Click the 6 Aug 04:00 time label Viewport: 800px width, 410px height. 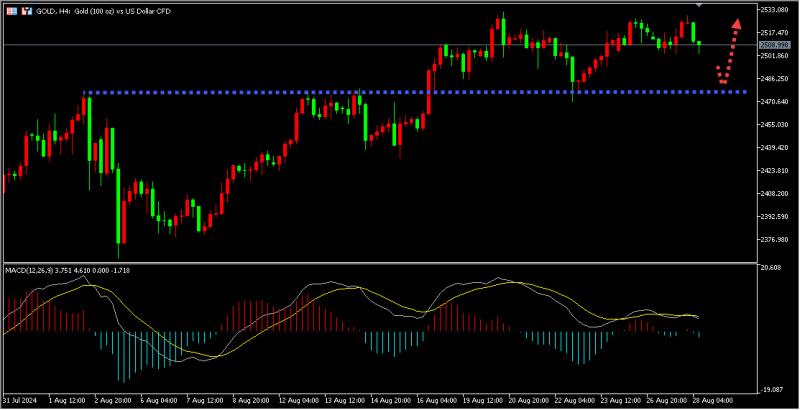pyautogui.click(x=157, y=400)
